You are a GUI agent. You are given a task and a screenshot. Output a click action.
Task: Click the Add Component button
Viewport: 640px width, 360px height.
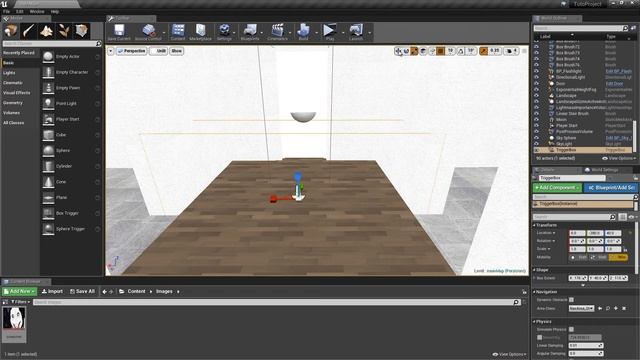click(557, 188)
